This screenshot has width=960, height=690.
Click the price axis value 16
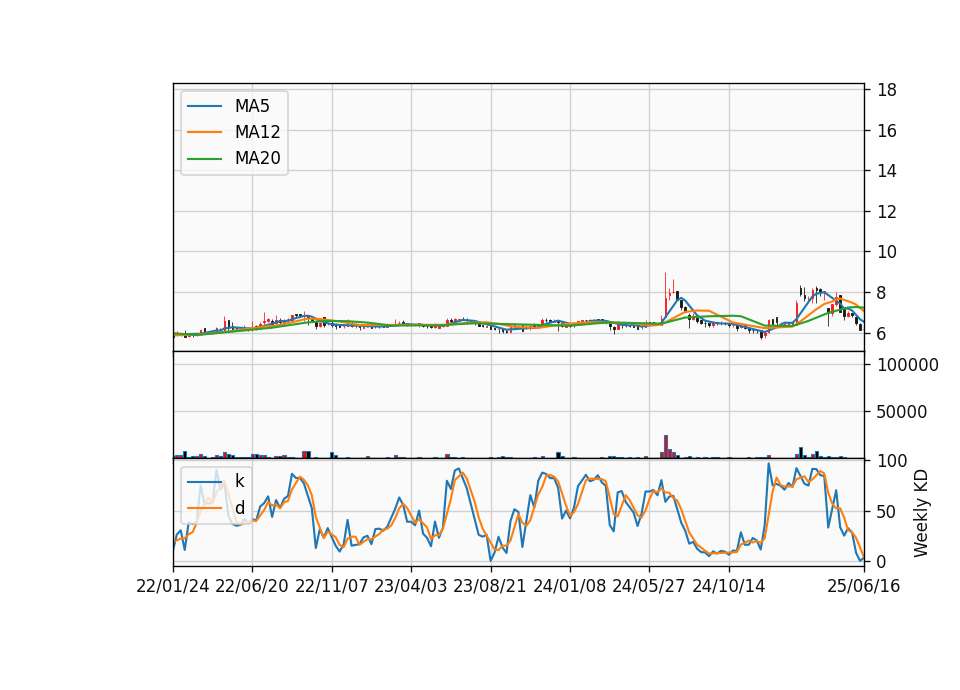(887, 130)
